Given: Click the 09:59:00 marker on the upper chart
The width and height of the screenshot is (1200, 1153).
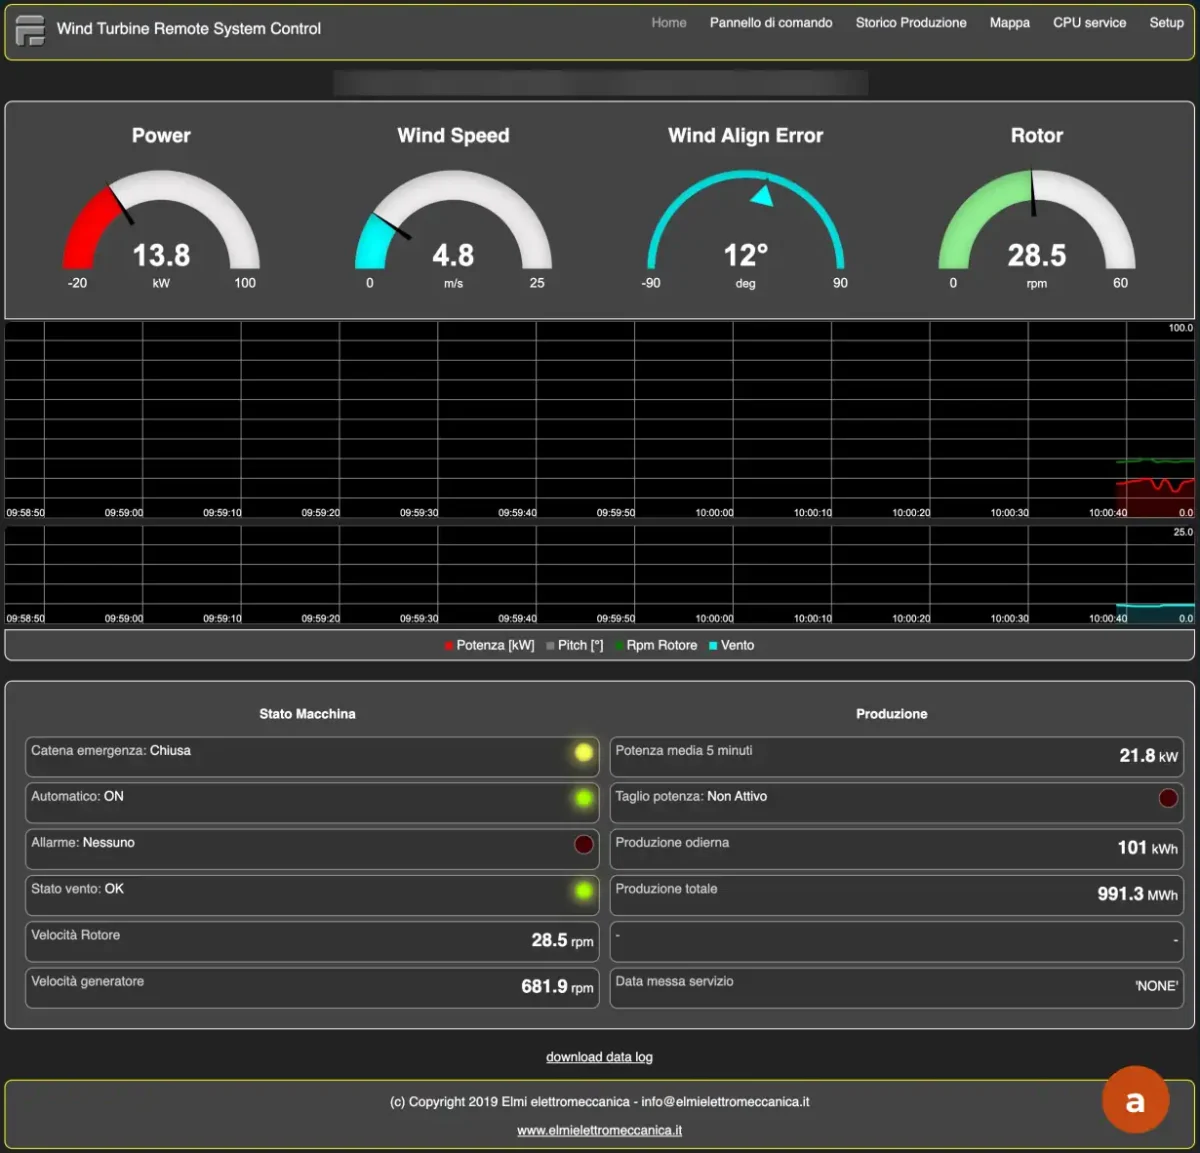Looking at the screenshot, I should (x=124, y=513).
